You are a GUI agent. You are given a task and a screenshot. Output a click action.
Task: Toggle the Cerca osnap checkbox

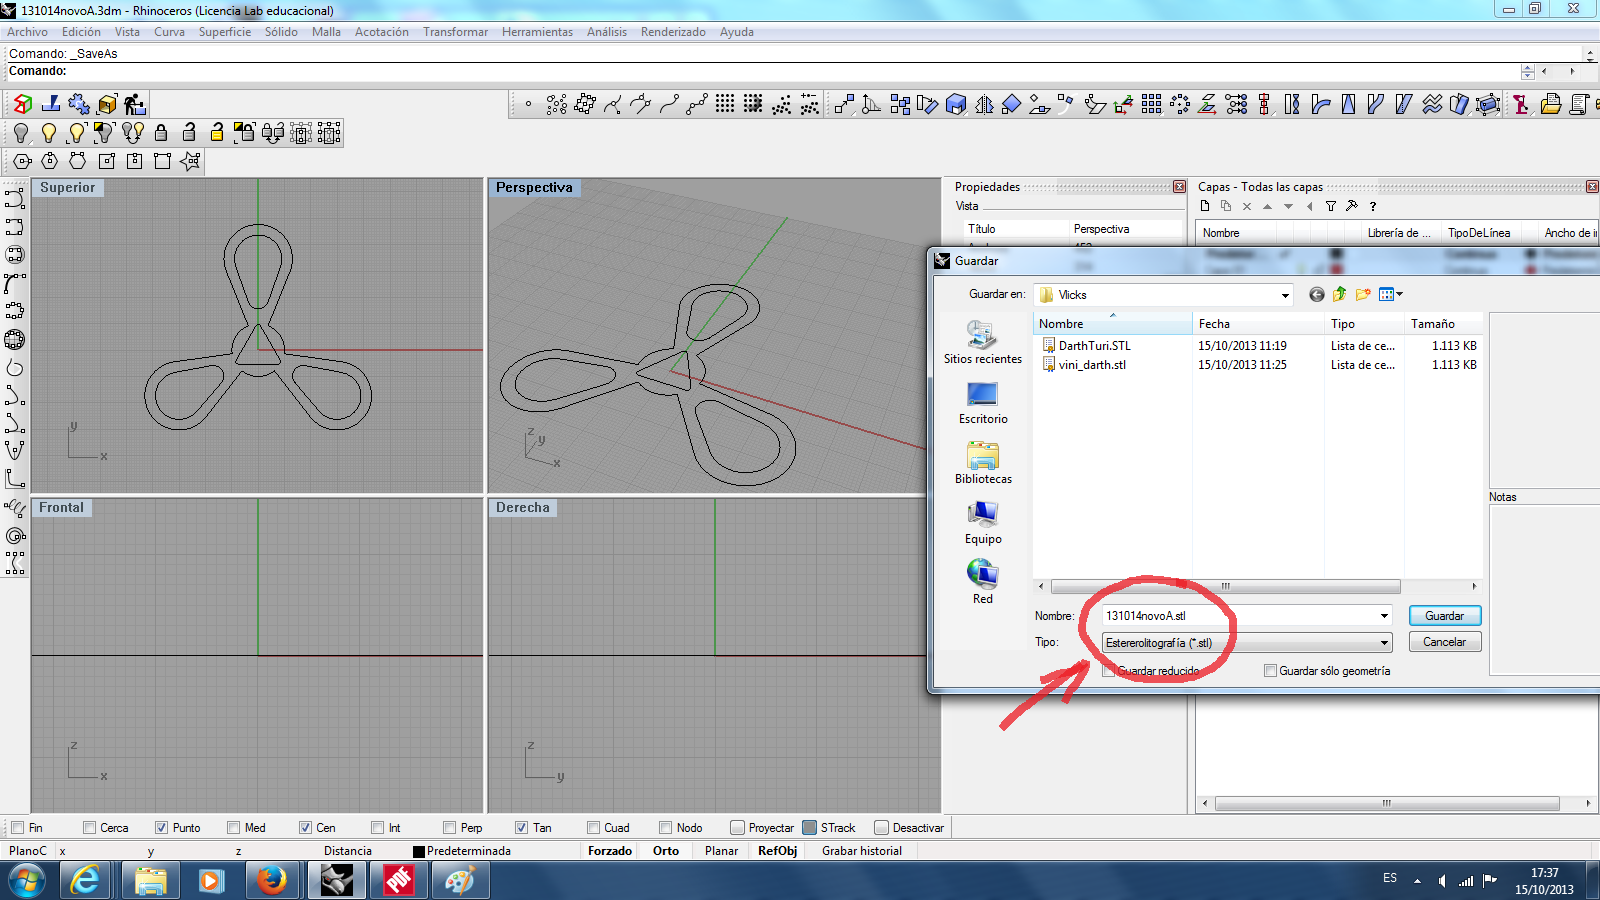pos(90,827)
